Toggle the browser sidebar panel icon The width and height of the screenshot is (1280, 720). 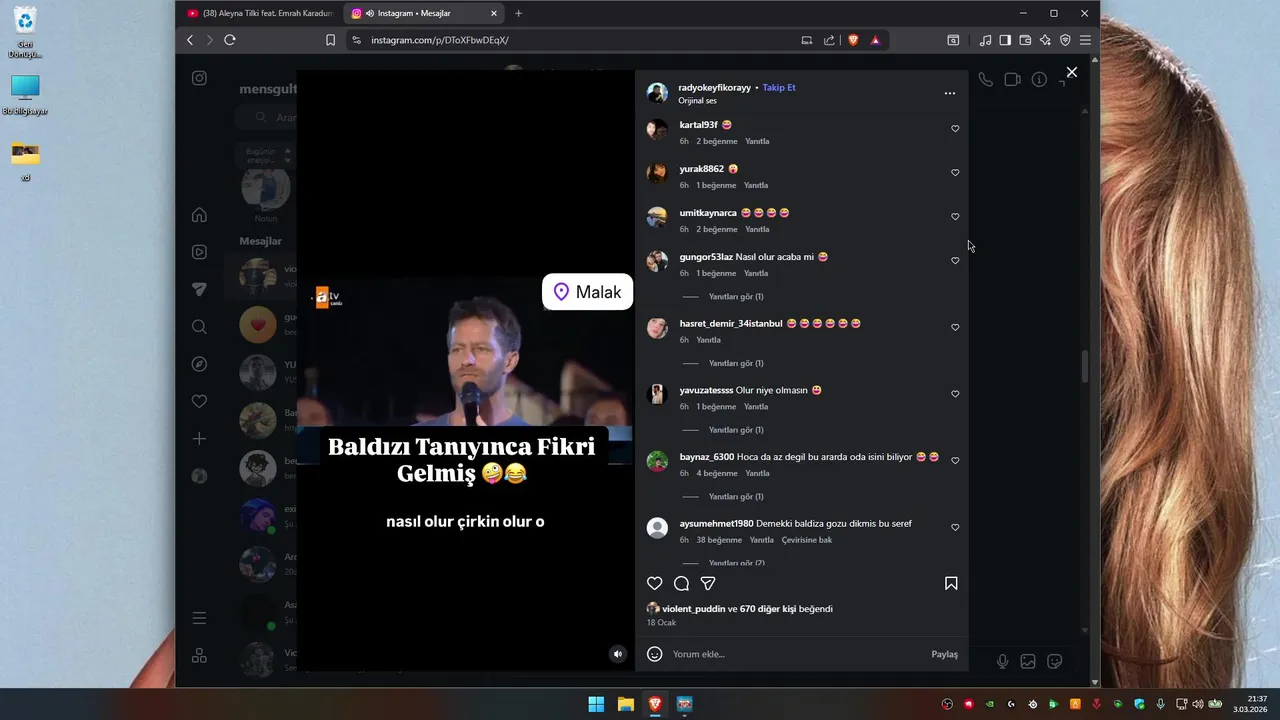click(1005, 40)
